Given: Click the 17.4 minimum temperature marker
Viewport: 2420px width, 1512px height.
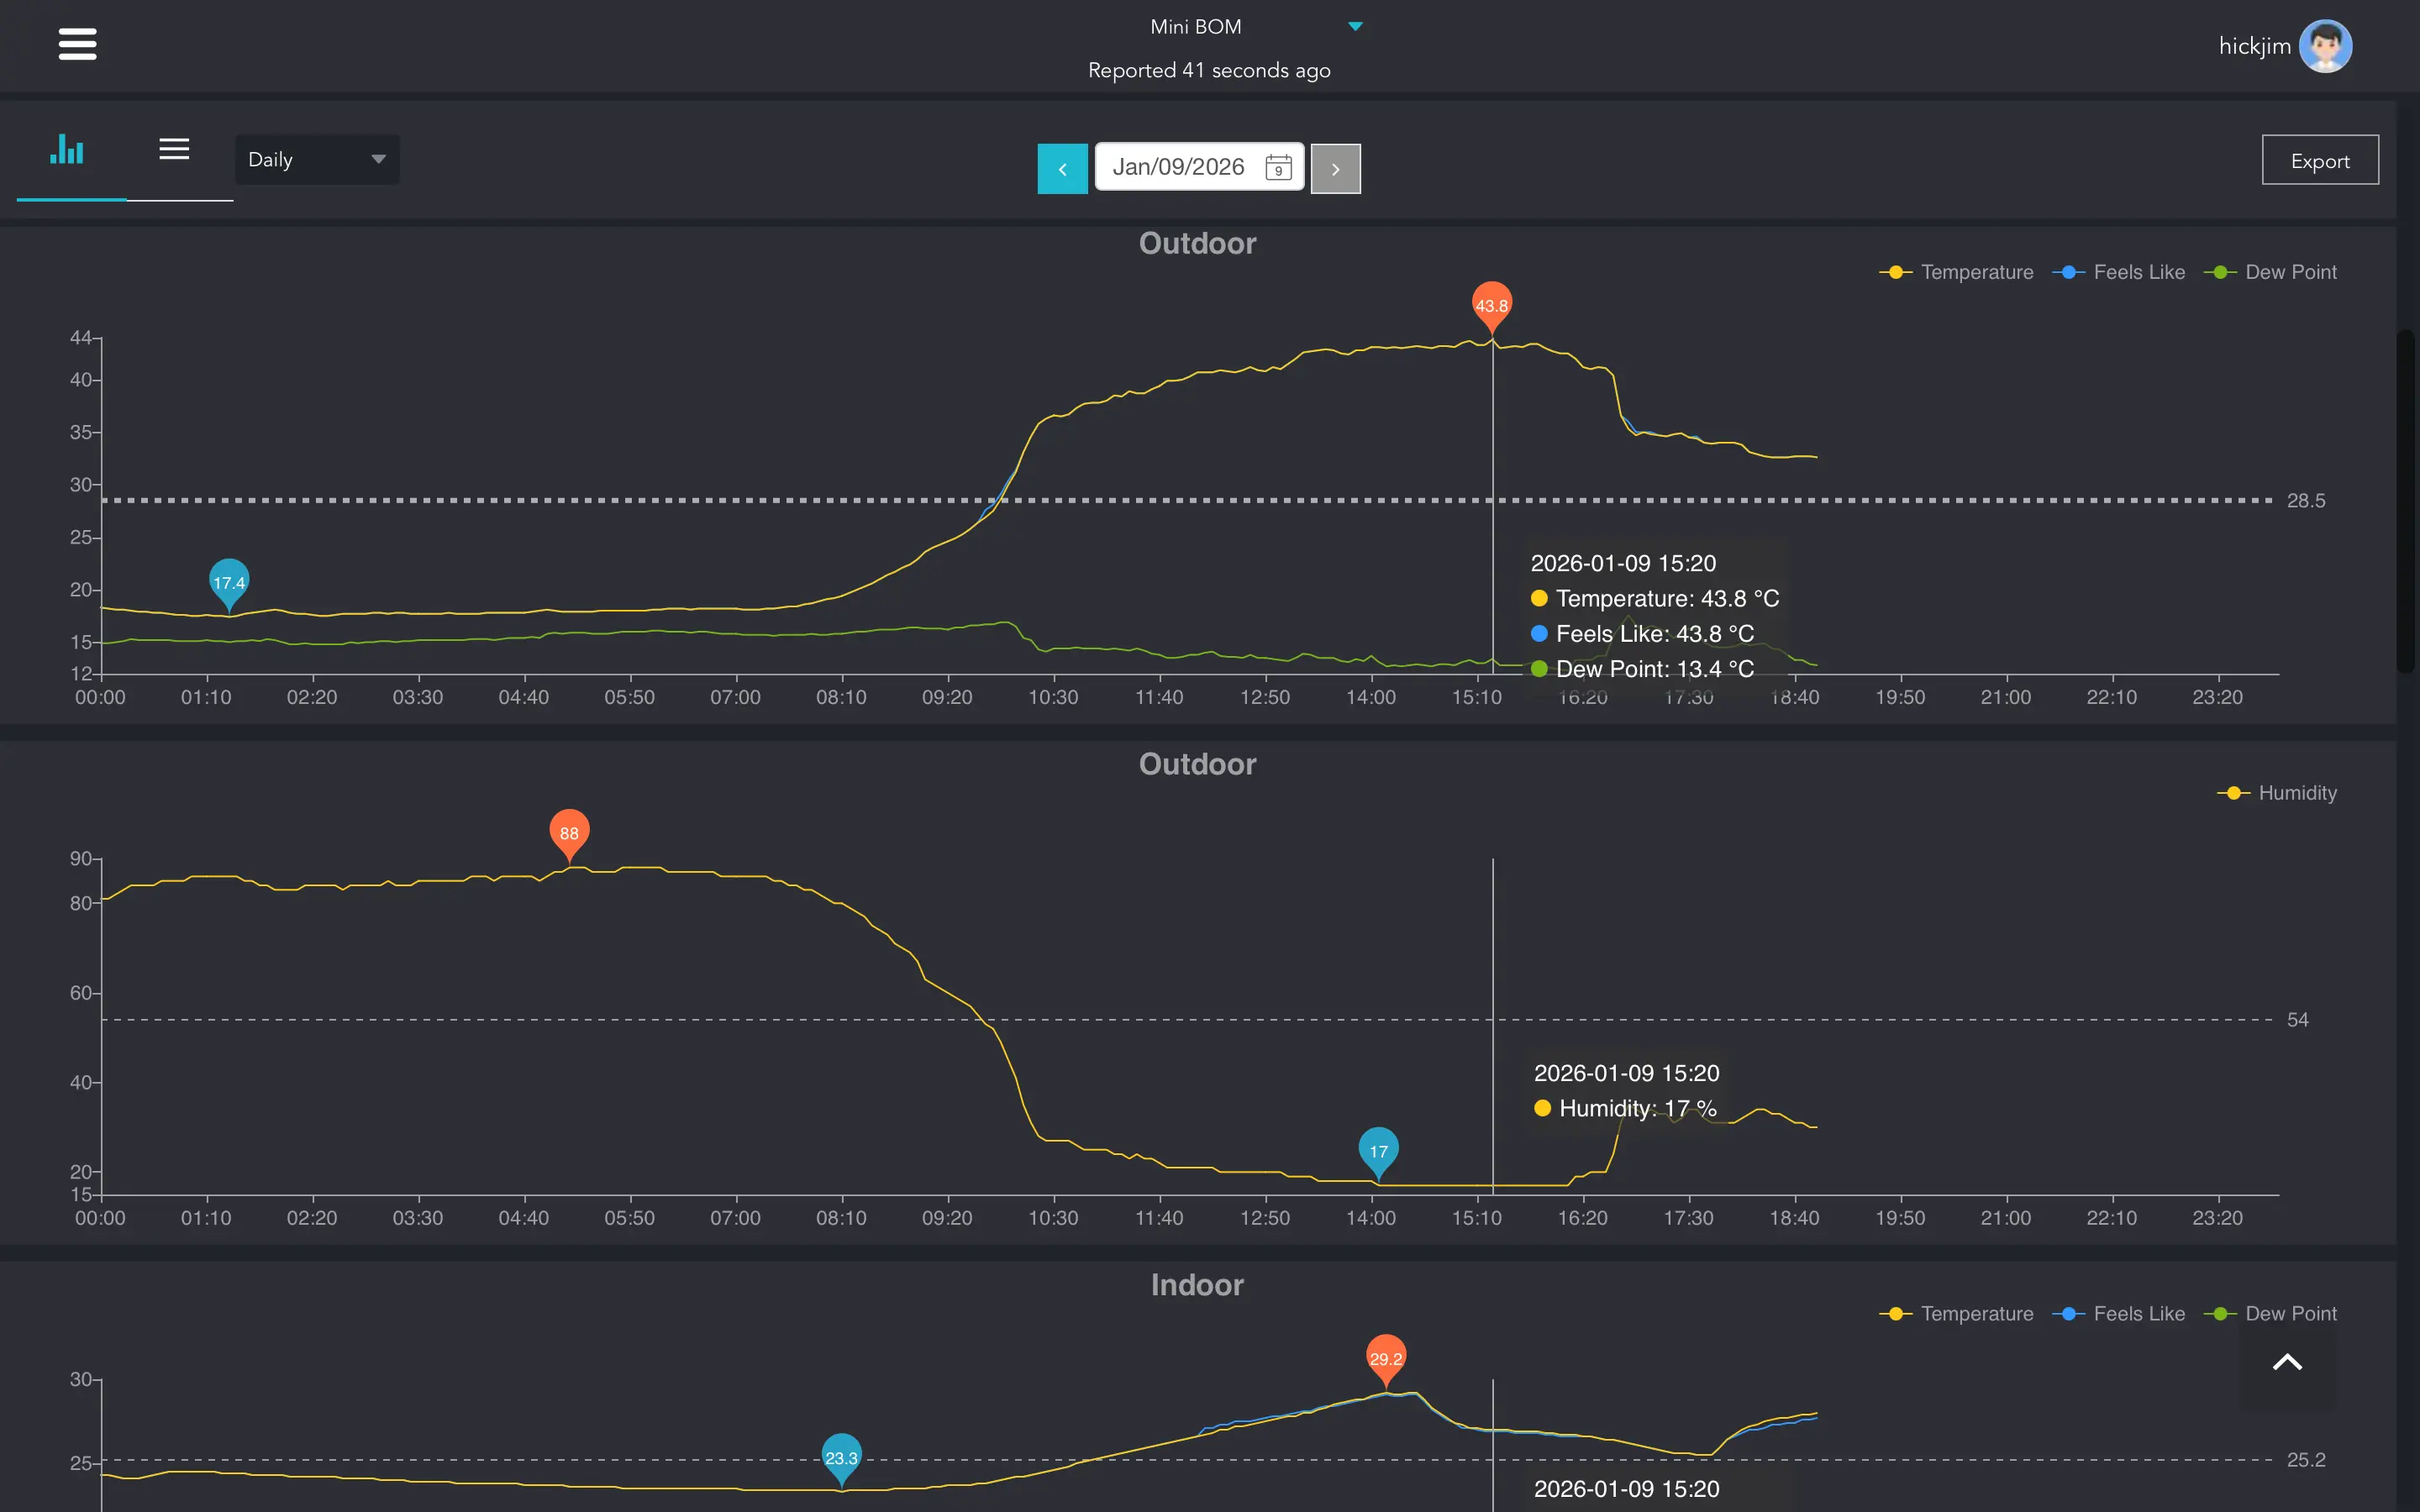Looking at the screenshot, I should pos(229,581).
